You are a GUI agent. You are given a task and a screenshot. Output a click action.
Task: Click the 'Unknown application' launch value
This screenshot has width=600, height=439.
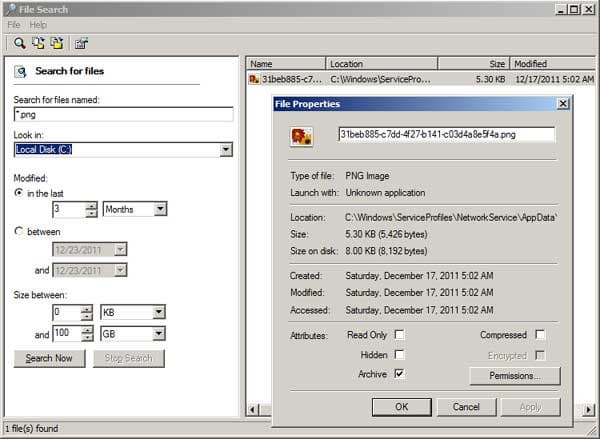(385, 193)
